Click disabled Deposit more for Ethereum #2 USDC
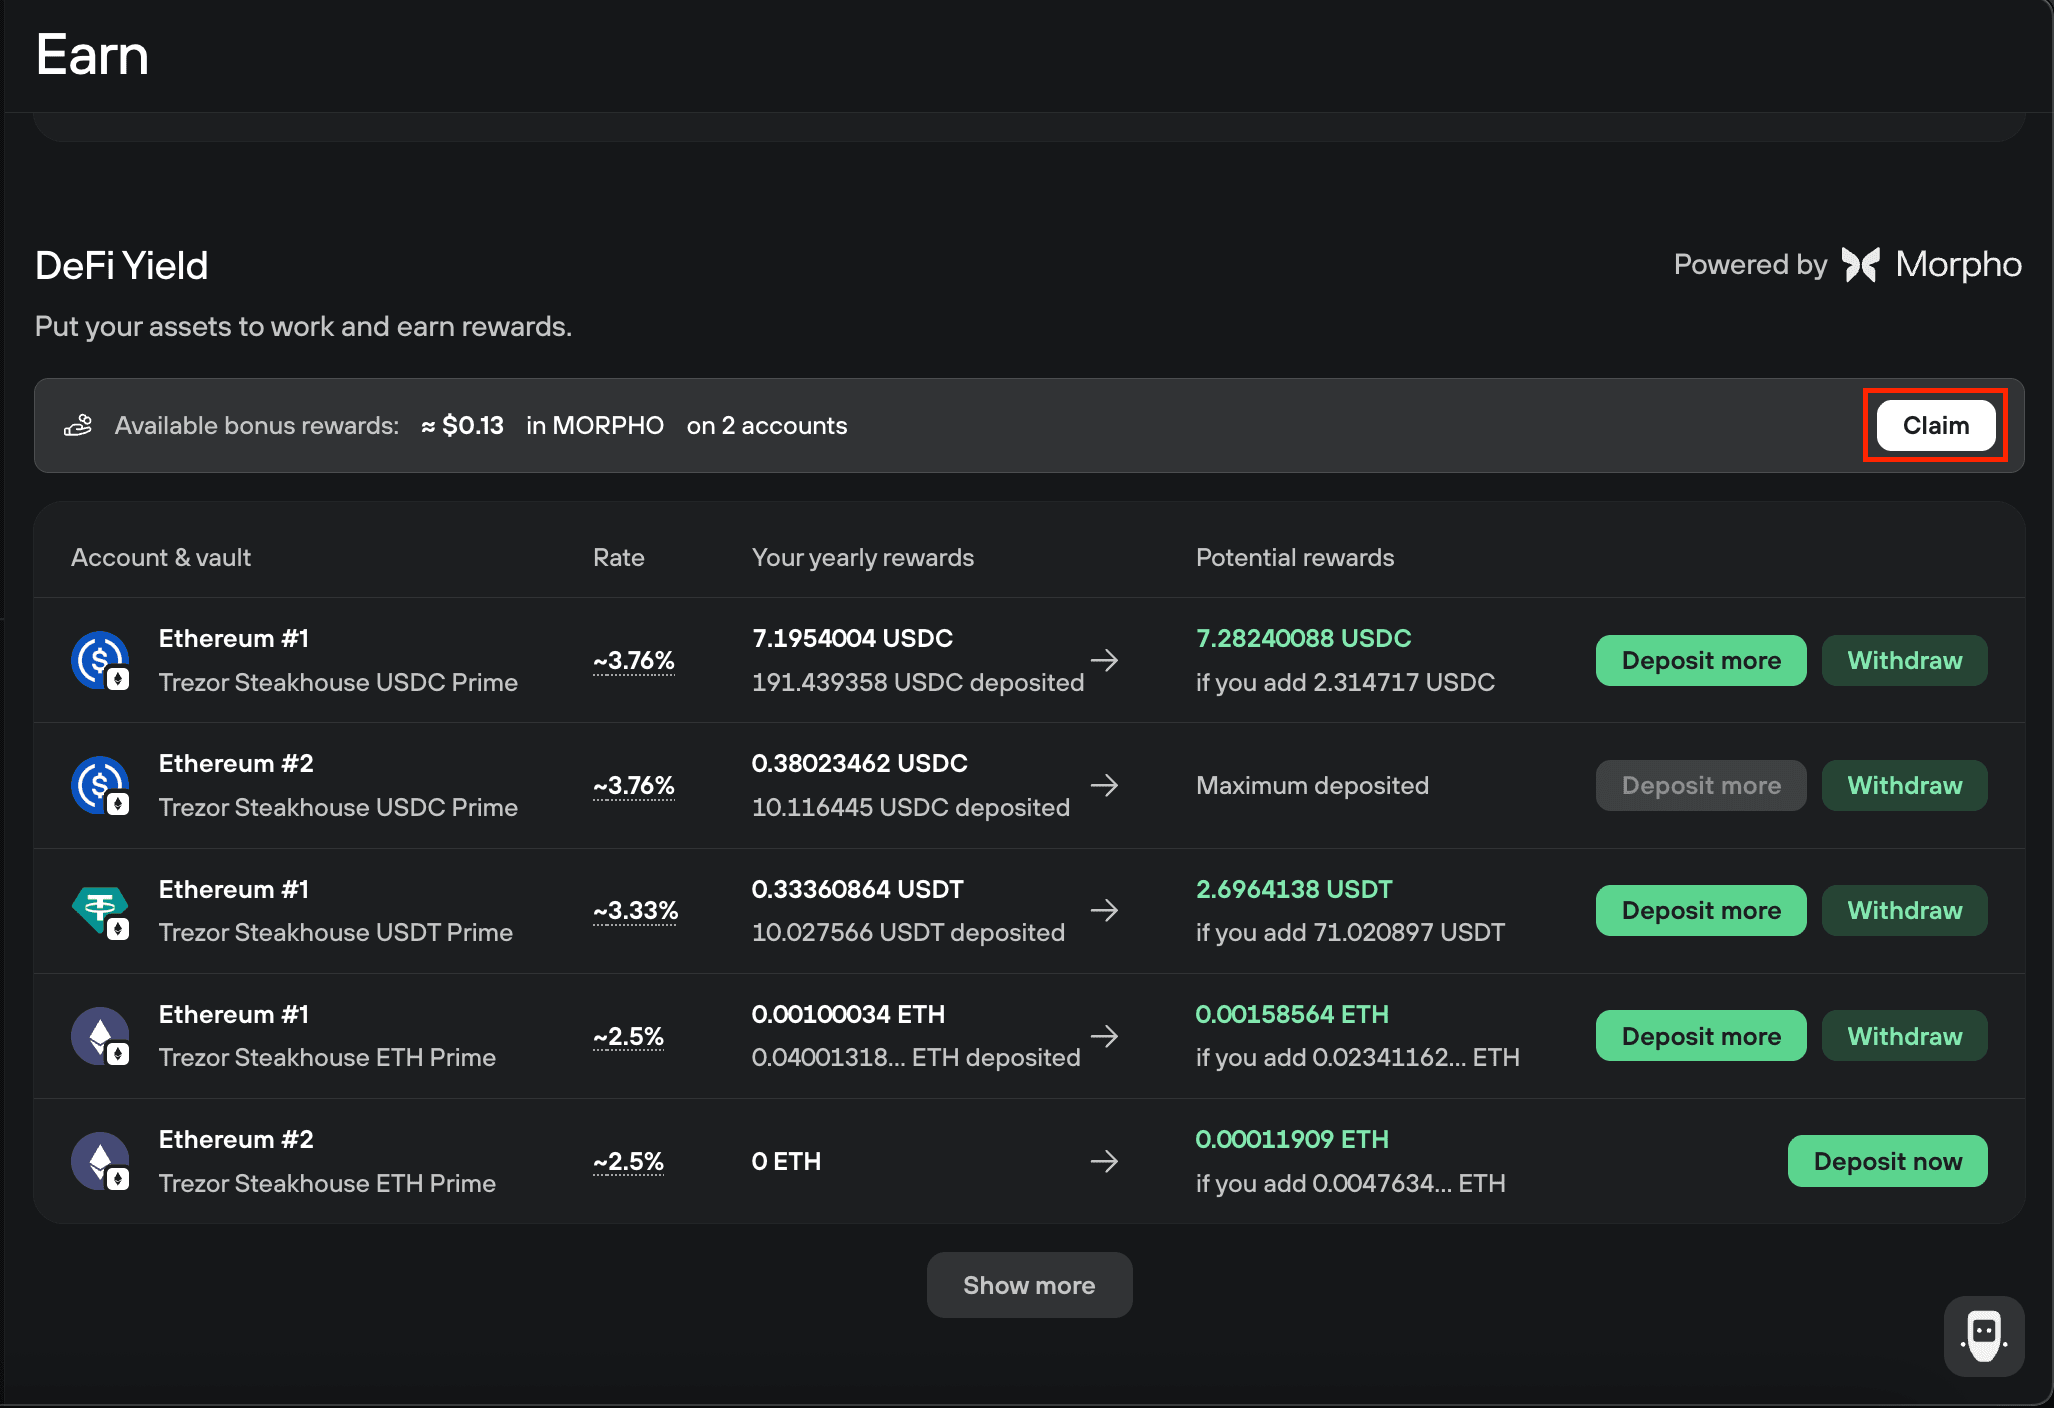Image resolution: width=2054 pixels, height=1408 pixels. 1701,785
